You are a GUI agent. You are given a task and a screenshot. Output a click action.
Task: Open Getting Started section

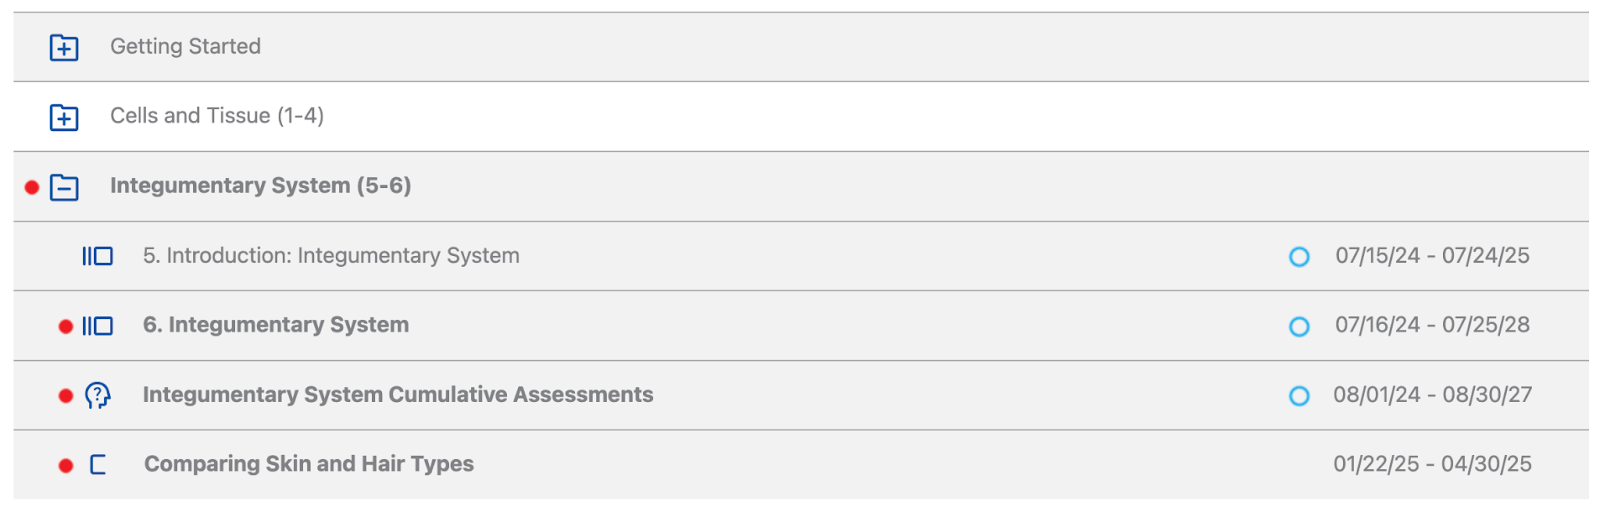(x=185, y=46)
